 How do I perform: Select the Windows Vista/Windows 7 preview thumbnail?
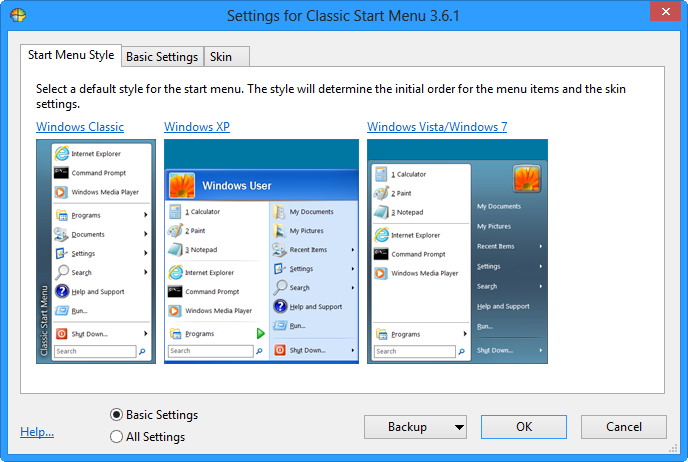457,251
